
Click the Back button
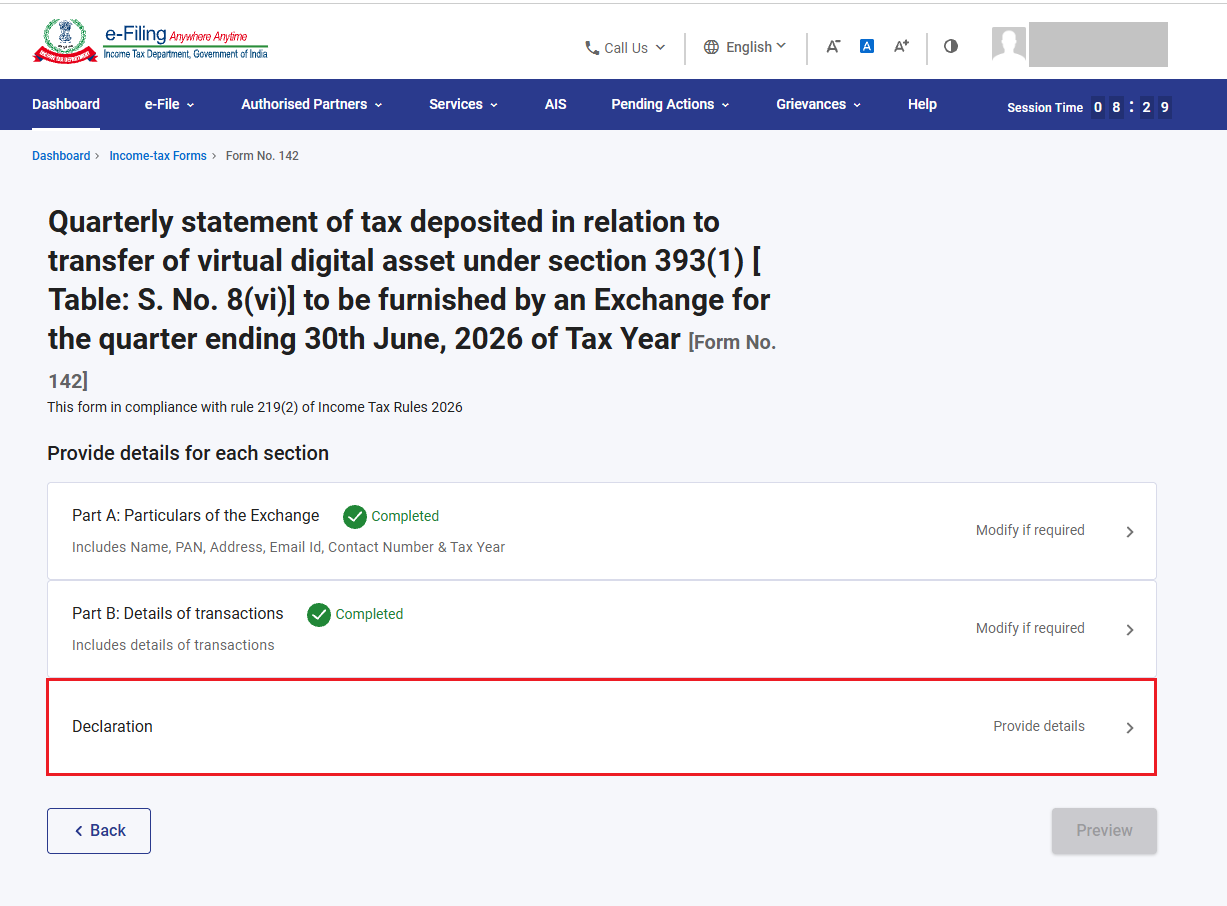pyautogui.click(x=99, y=831)
